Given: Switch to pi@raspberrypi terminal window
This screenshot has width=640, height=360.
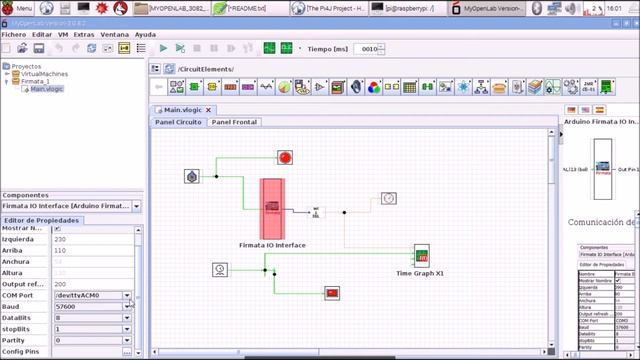Looking at the screenshot, I should tap(407, 8).
